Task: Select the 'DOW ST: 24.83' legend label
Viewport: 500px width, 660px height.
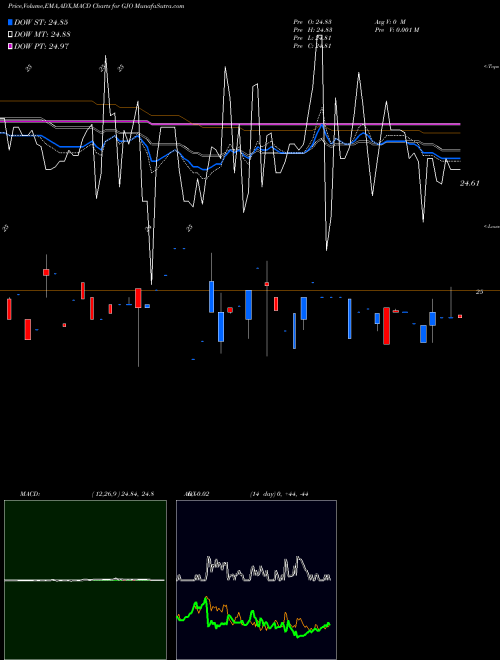Action: tap(41, 22)
